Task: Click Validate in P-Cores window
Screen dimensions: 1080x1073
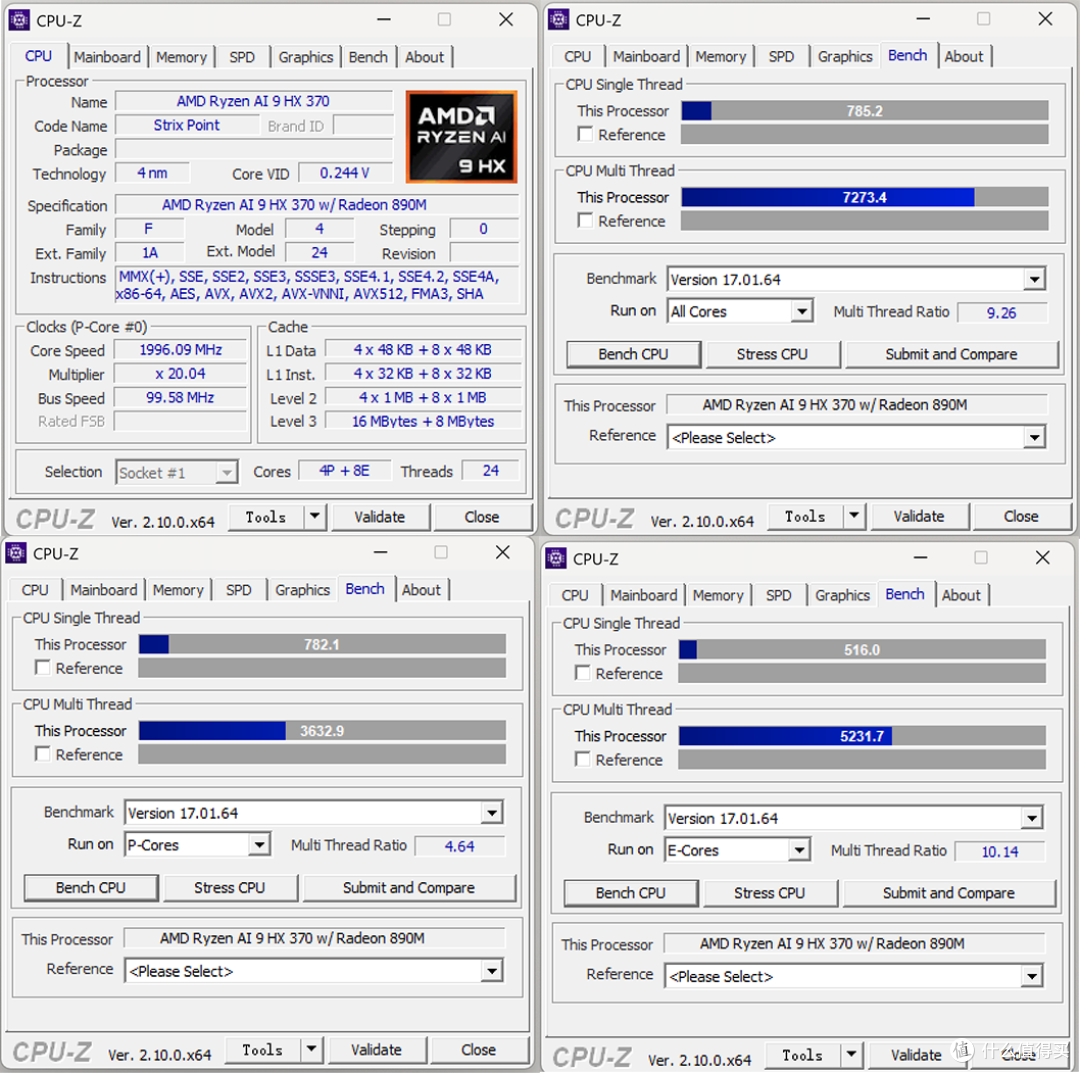Action: 376,1050
